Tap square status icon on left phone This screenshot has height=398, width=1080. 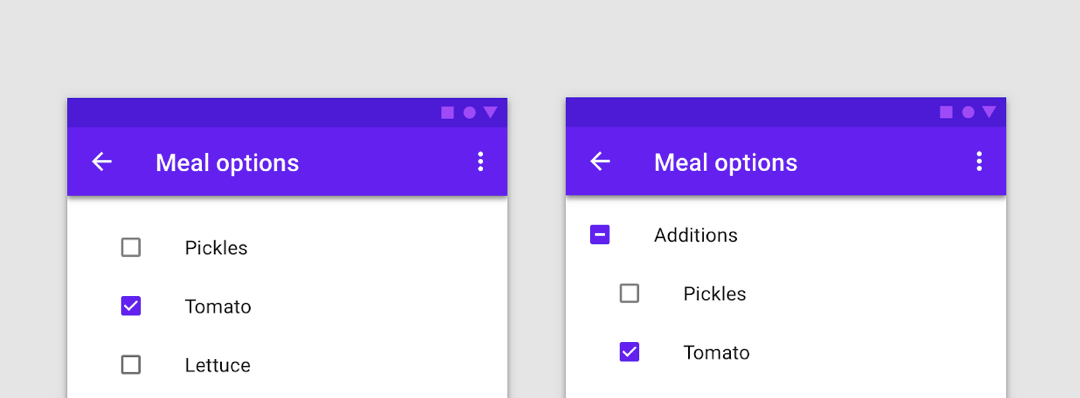tap(448, 112)
